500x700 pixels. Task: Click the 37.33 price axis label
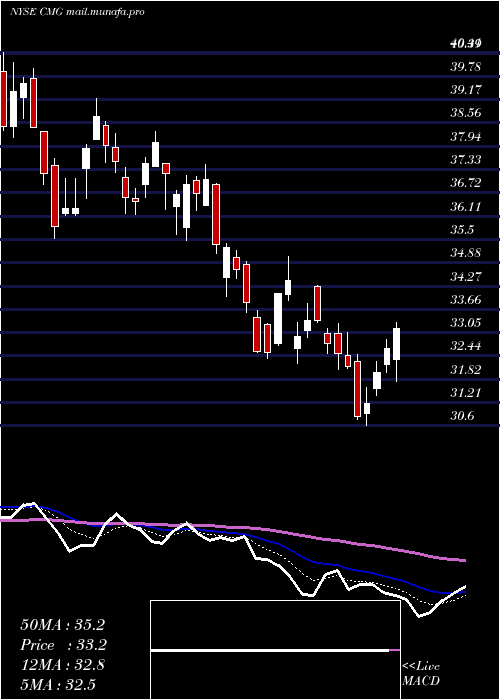pyautogui.click(x=465, y=160)
